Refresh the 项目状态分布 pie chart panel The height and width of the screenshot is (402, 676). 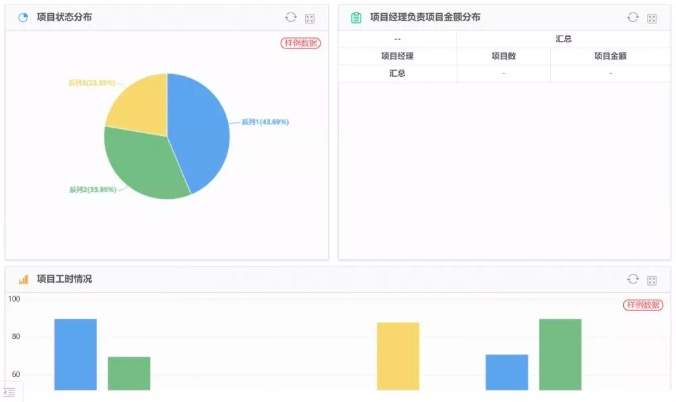[x=291, y=17]
